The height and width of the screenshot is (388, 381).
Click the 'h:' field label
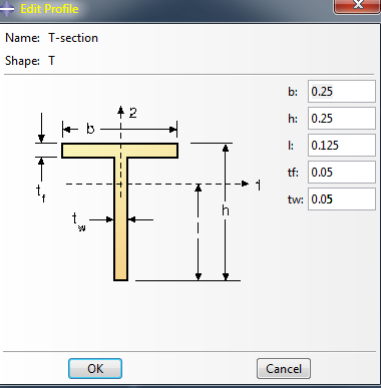[293, 118]
